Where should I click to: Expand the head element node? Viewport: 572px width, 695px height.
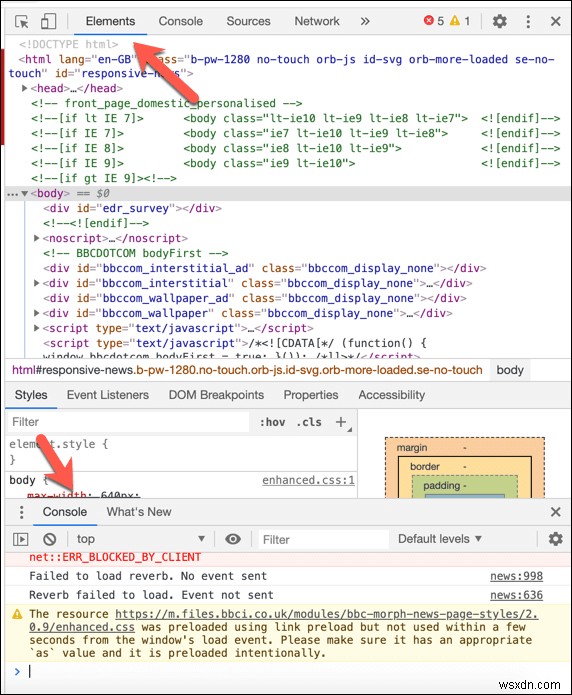click(x=25, y=88)
